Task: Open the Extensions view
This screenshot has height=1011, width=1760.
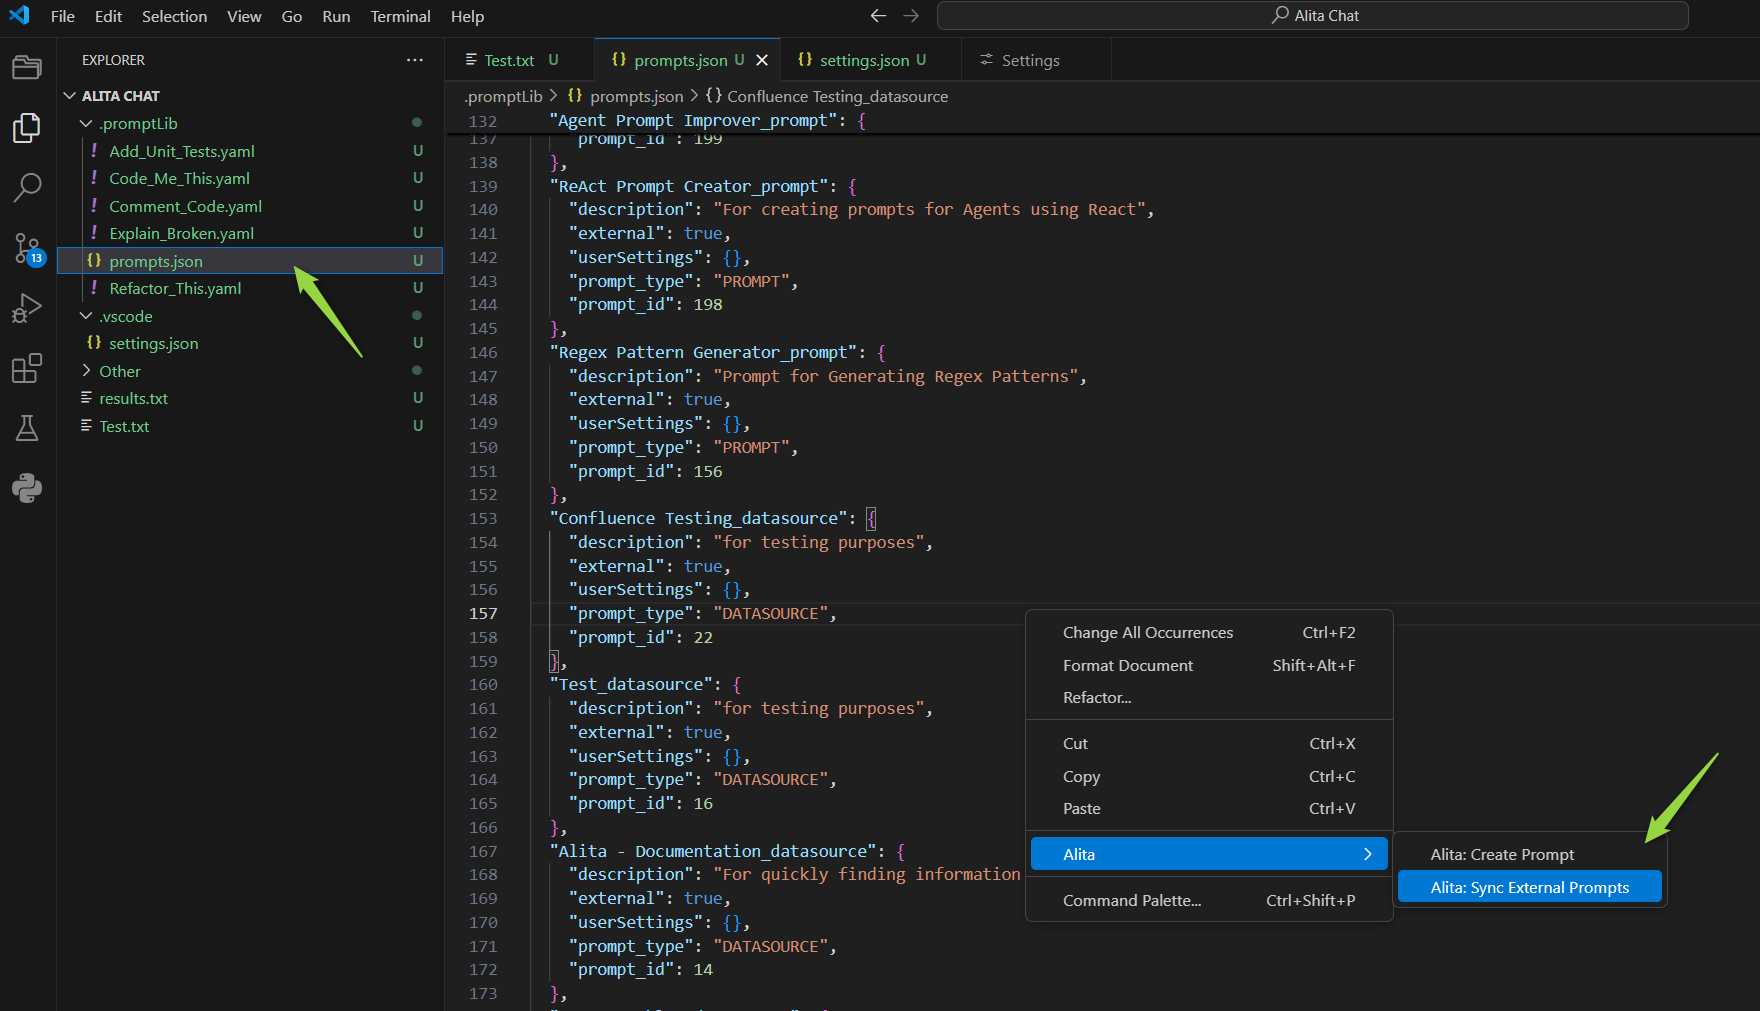Action: pyautogui.click(x=27, y=368)
